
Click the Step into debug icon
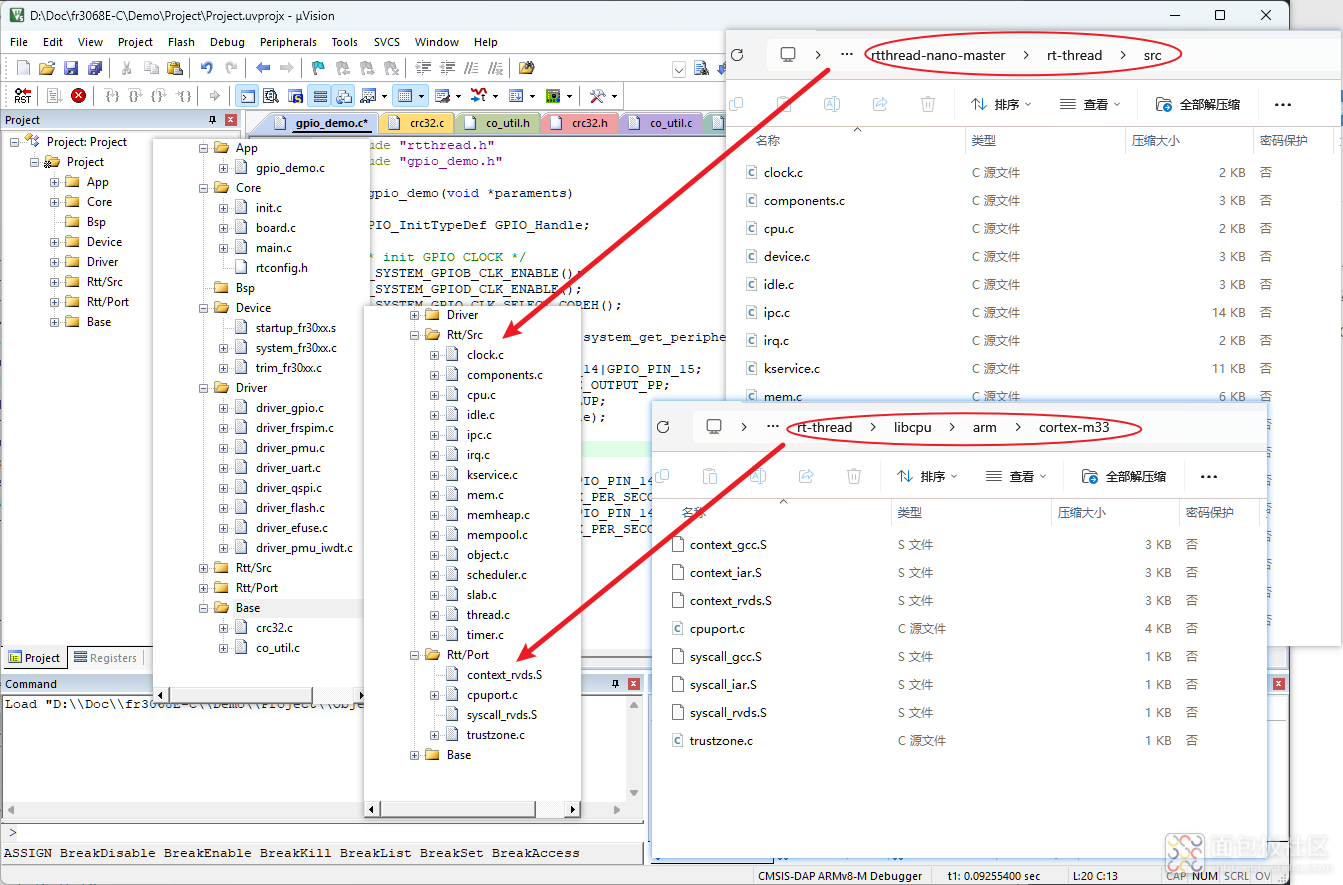112,96
